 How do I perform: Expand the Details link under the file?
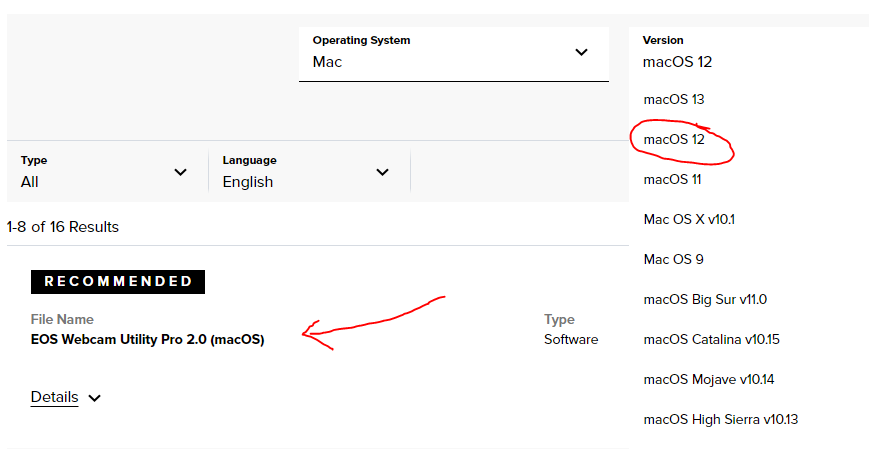pos(54,397)
